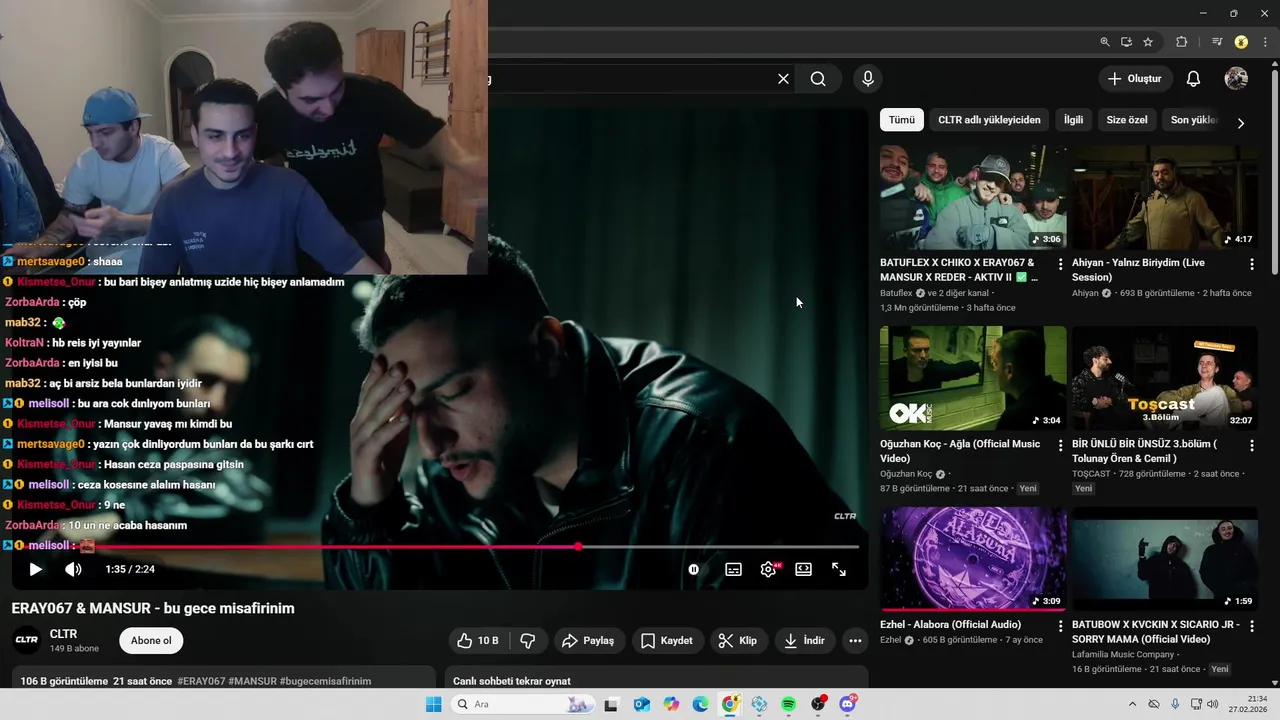Seek on the red video progress bar

[435, 547]
